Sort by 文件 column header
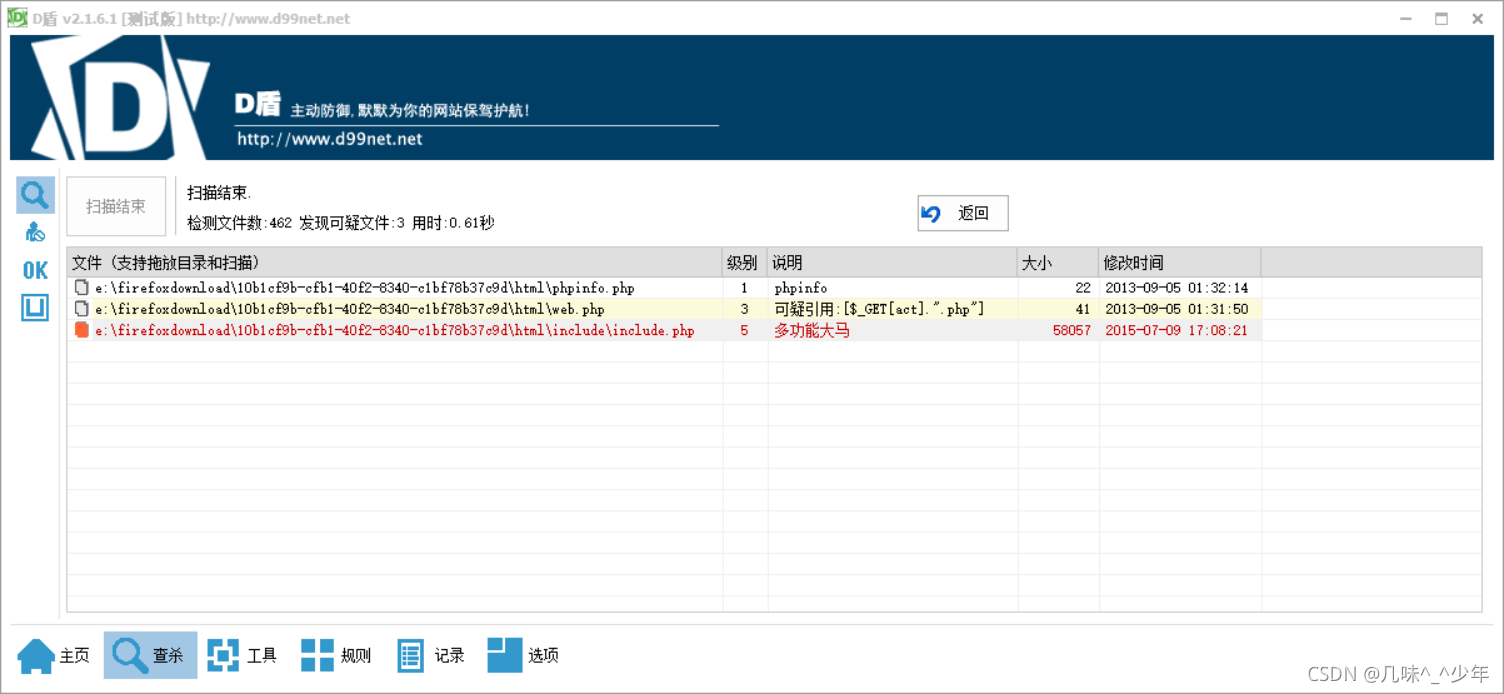Viewport: 1504px width, 694px height. click(x=394, y=263)
